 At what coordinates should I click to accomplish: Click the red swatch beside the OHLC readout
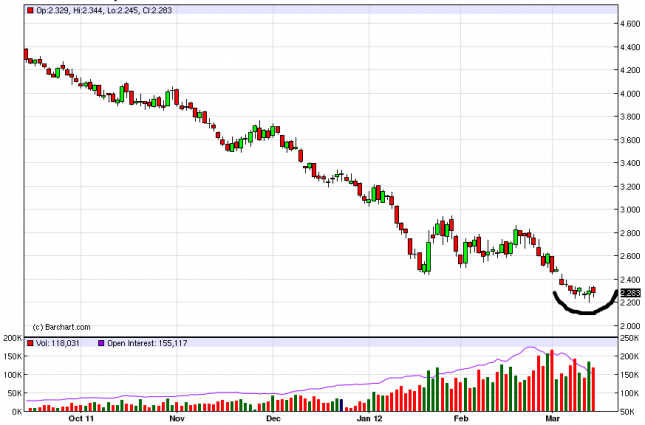coord(29,9)
